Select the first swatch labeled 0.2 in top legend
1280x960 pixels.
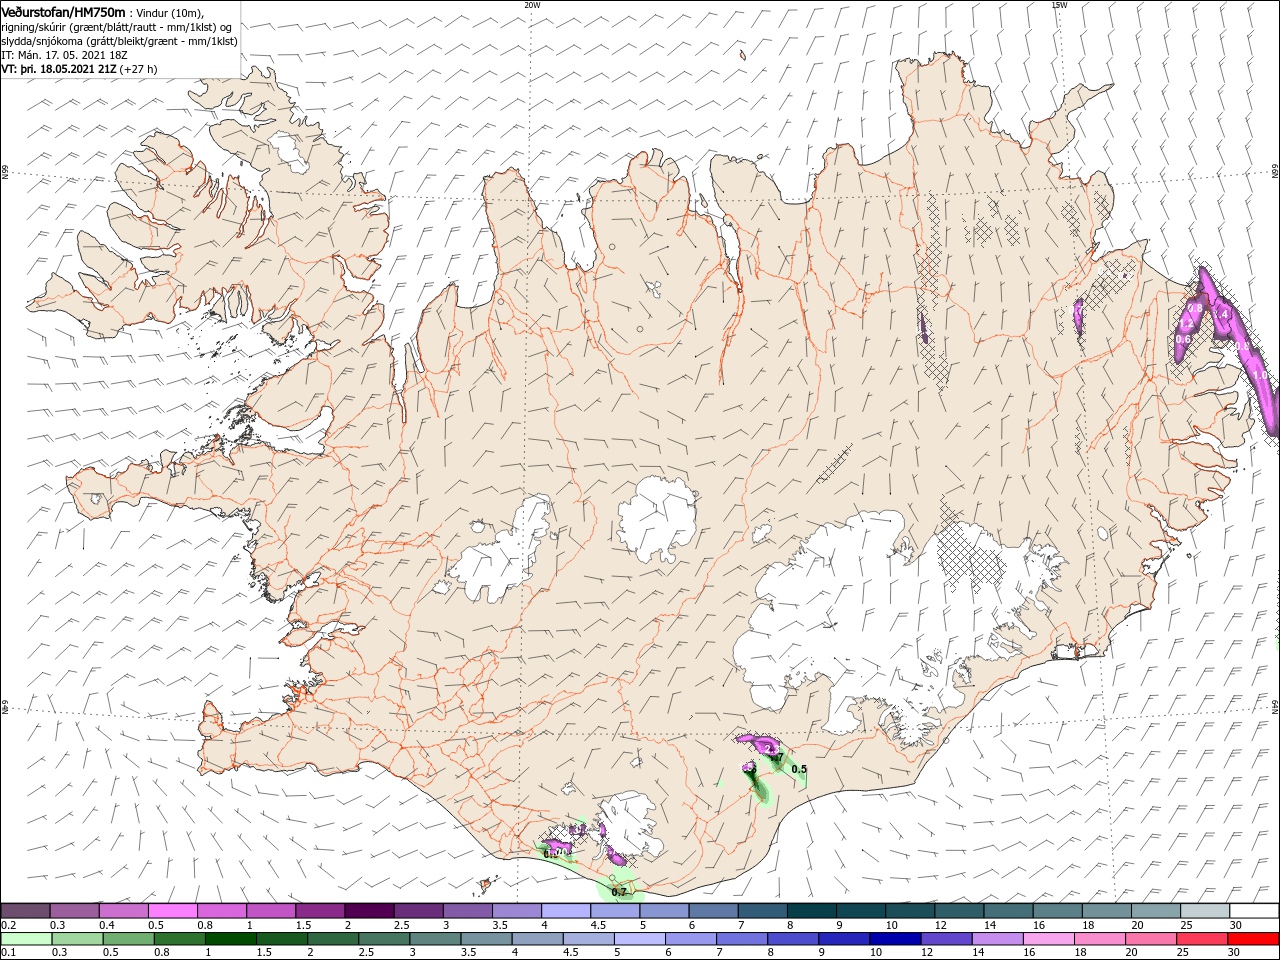tap(25, 911)
